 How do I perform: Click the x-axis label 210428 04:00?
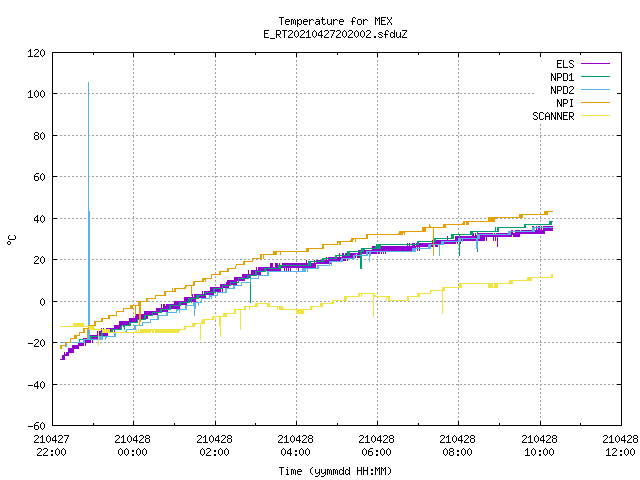[295, 446]
